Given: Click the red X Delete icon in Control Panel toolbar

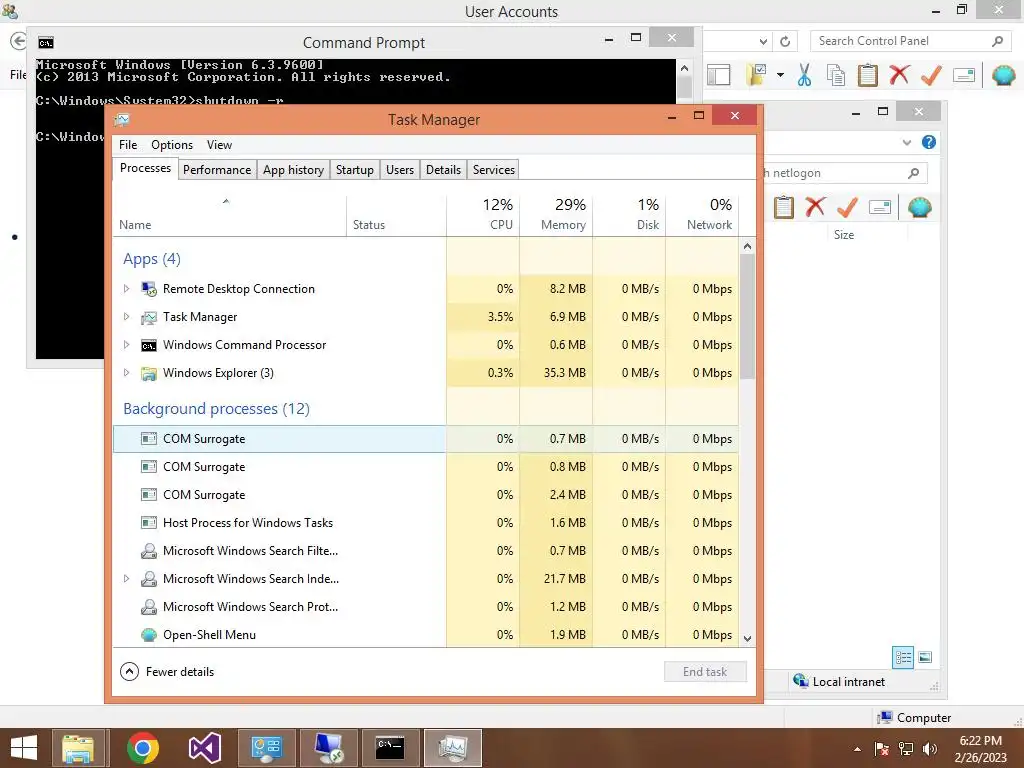Looking at the screenshot, I should point(899,75).
